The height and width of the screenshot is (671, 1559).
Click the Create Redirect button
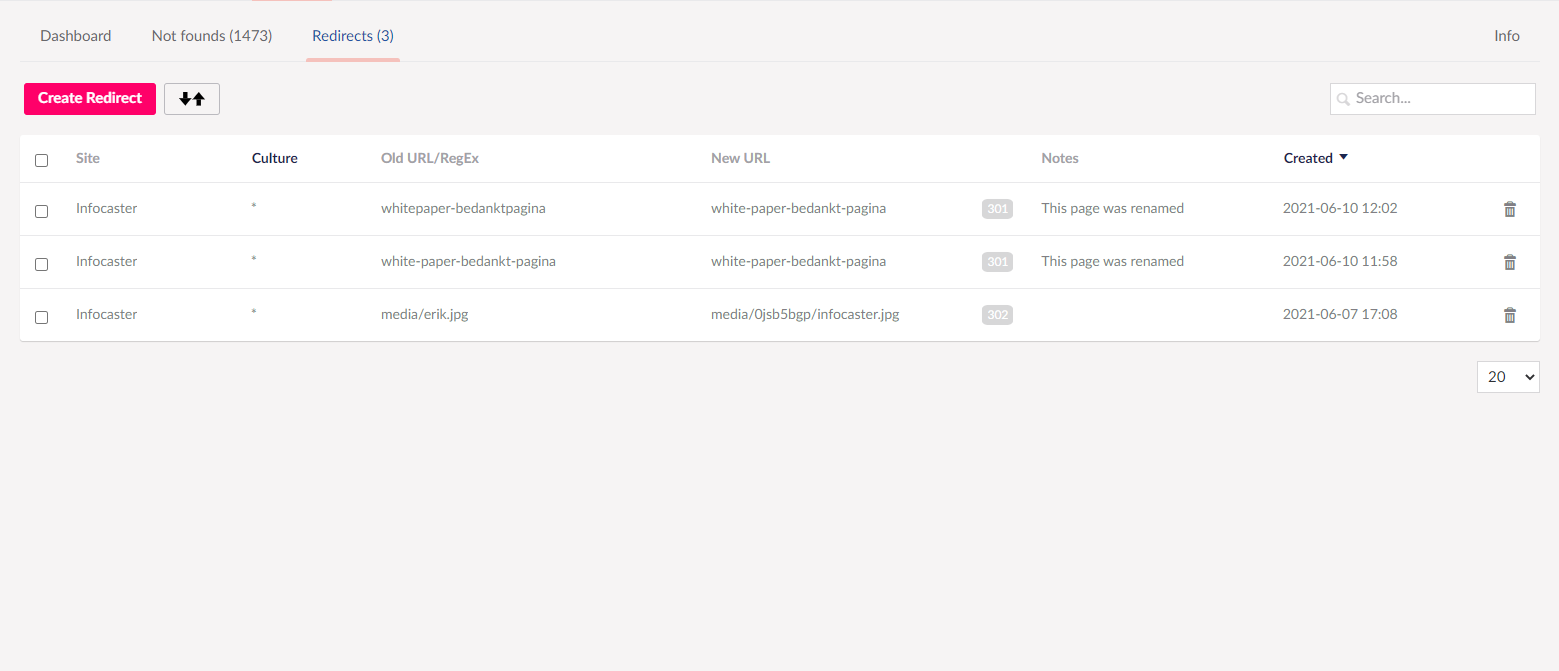[x=90, y=99]
